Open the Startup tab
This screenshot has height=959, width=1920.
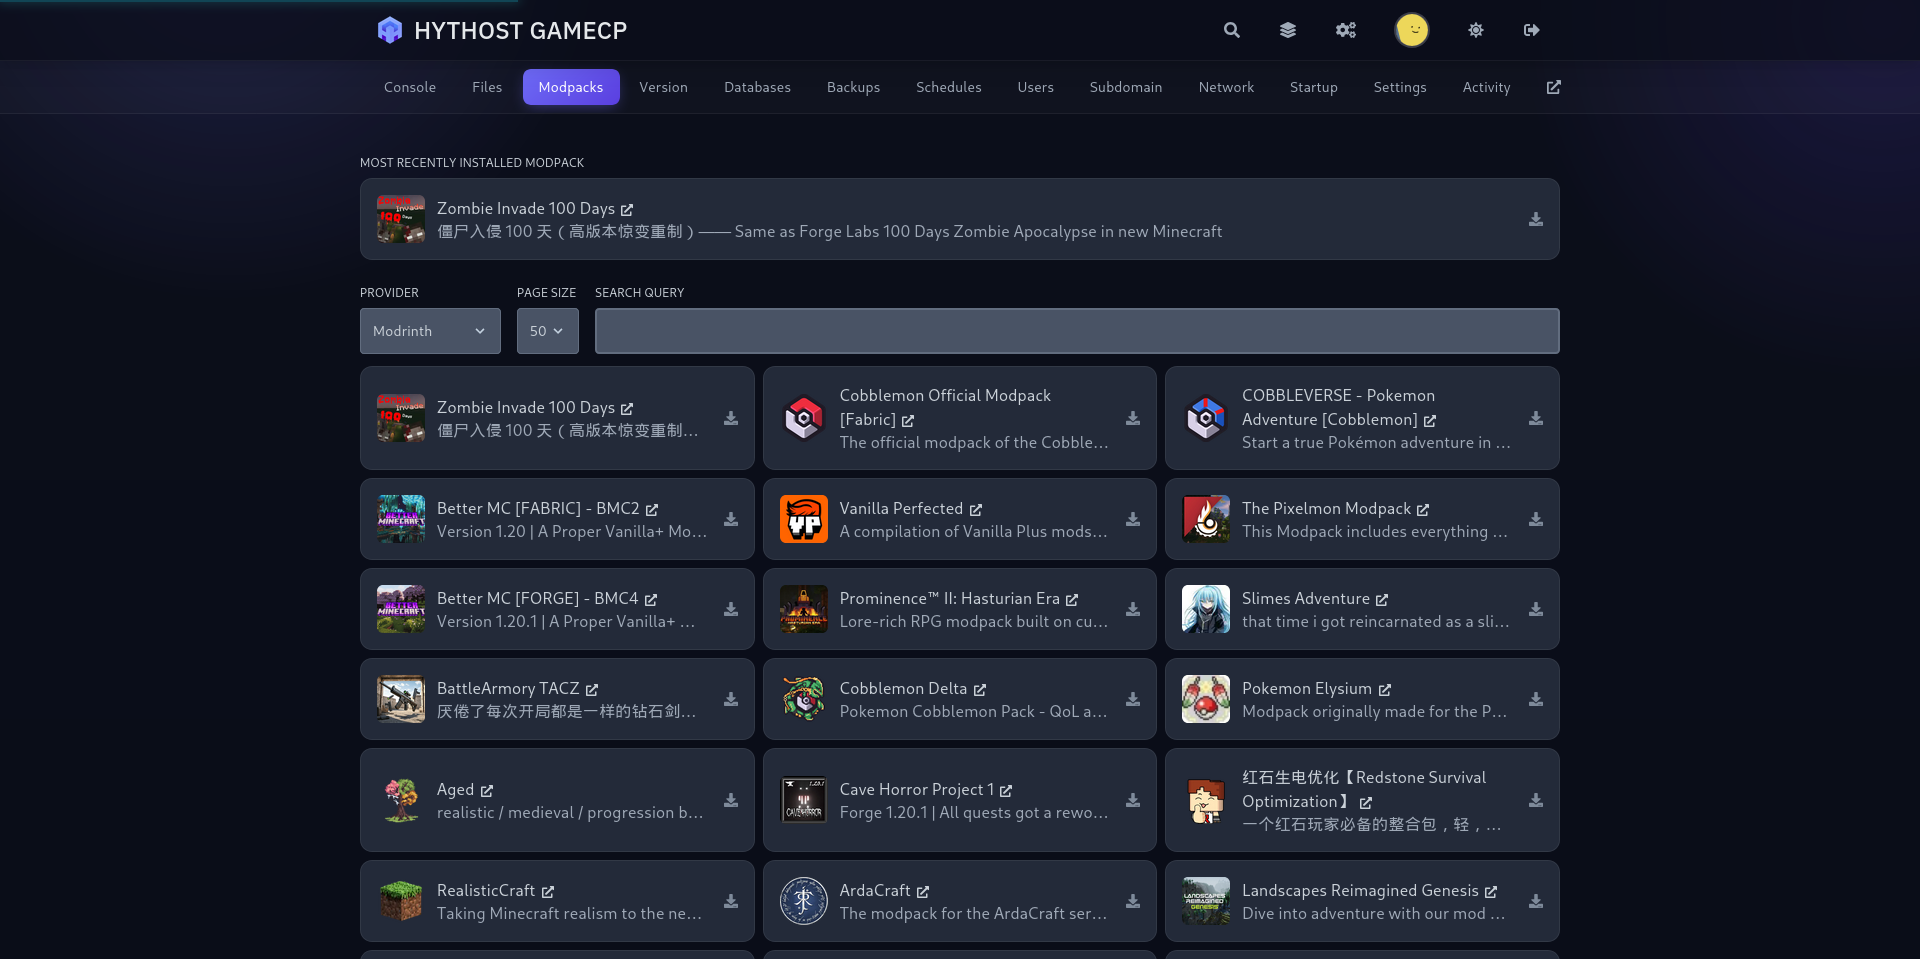click(1314, 87)
